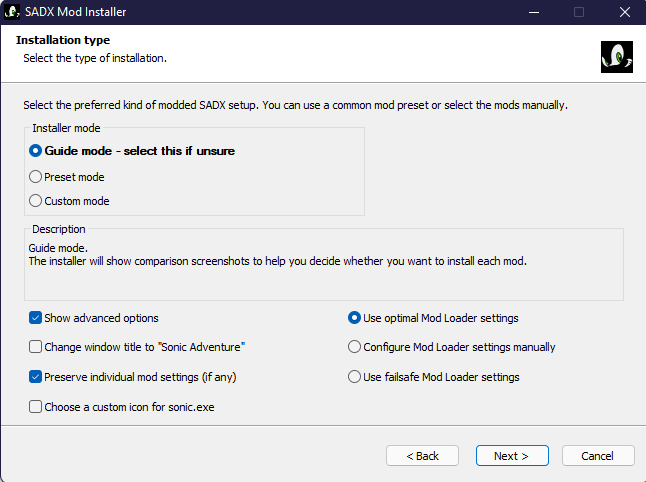646x482 pixels.
Task: Uncheck Show advanced options
Action: click(x=36, y=318)
